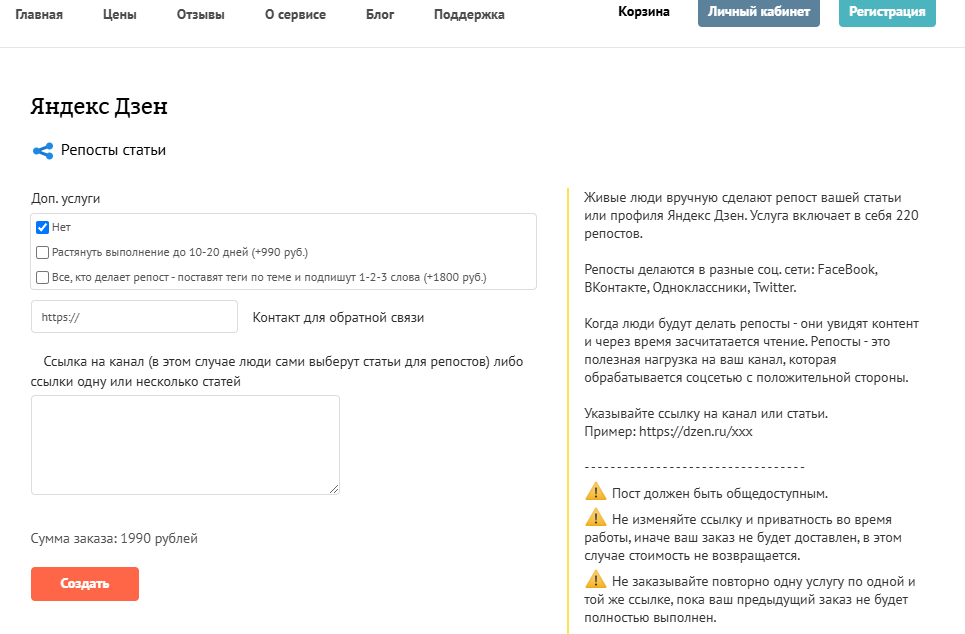Click the Пост должен быть общедоступным text
The image size is (965, 634).
click(719, 494)
